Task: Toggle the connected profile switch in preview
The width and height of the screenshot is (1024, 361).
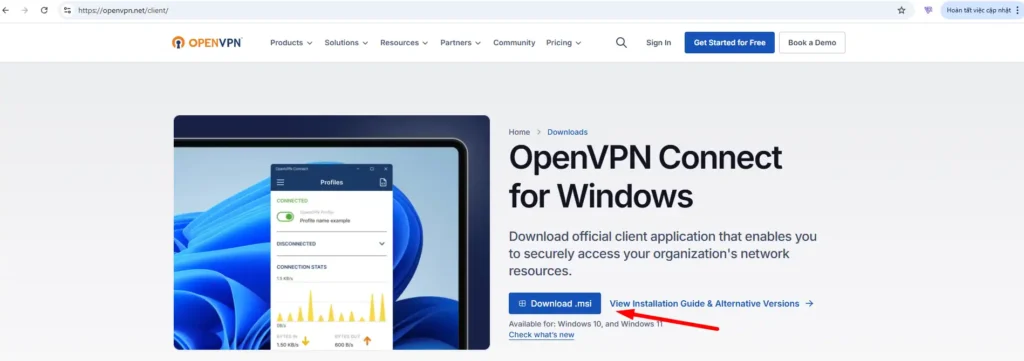Action: (x=285, y=217)
